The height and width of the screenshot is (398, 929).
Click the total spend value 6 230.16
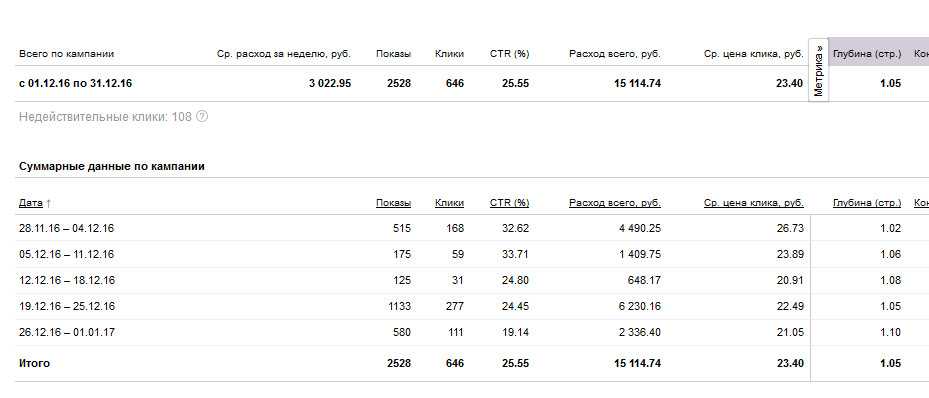pyautogui.click(x=640, y=306)
